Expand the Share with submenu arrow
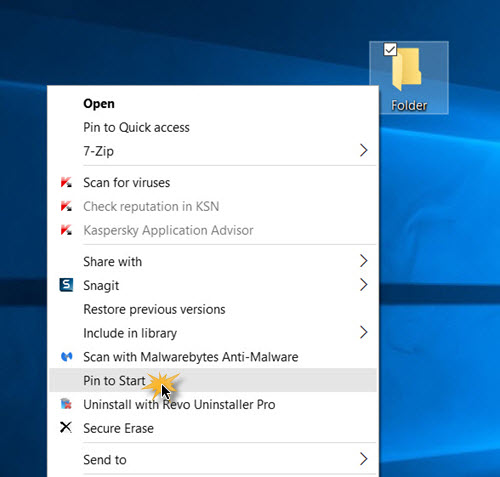This screenshot has width=500, height=477. click(364, 261)
